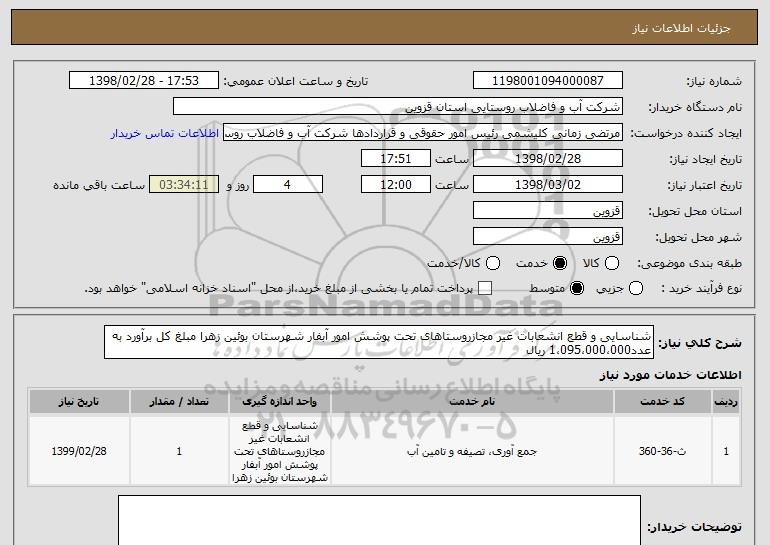This screenshot has width=770, height=545.
Task: Select the خدمت radio button
Action: 560,264
